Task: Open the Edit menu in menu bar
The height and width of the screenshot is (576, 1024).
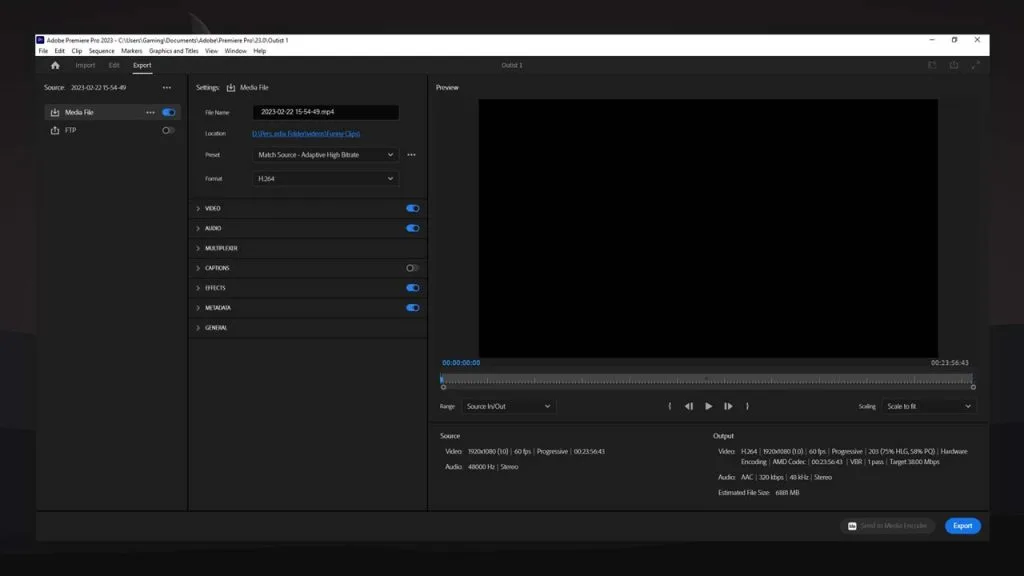Action: click(59, 51)
